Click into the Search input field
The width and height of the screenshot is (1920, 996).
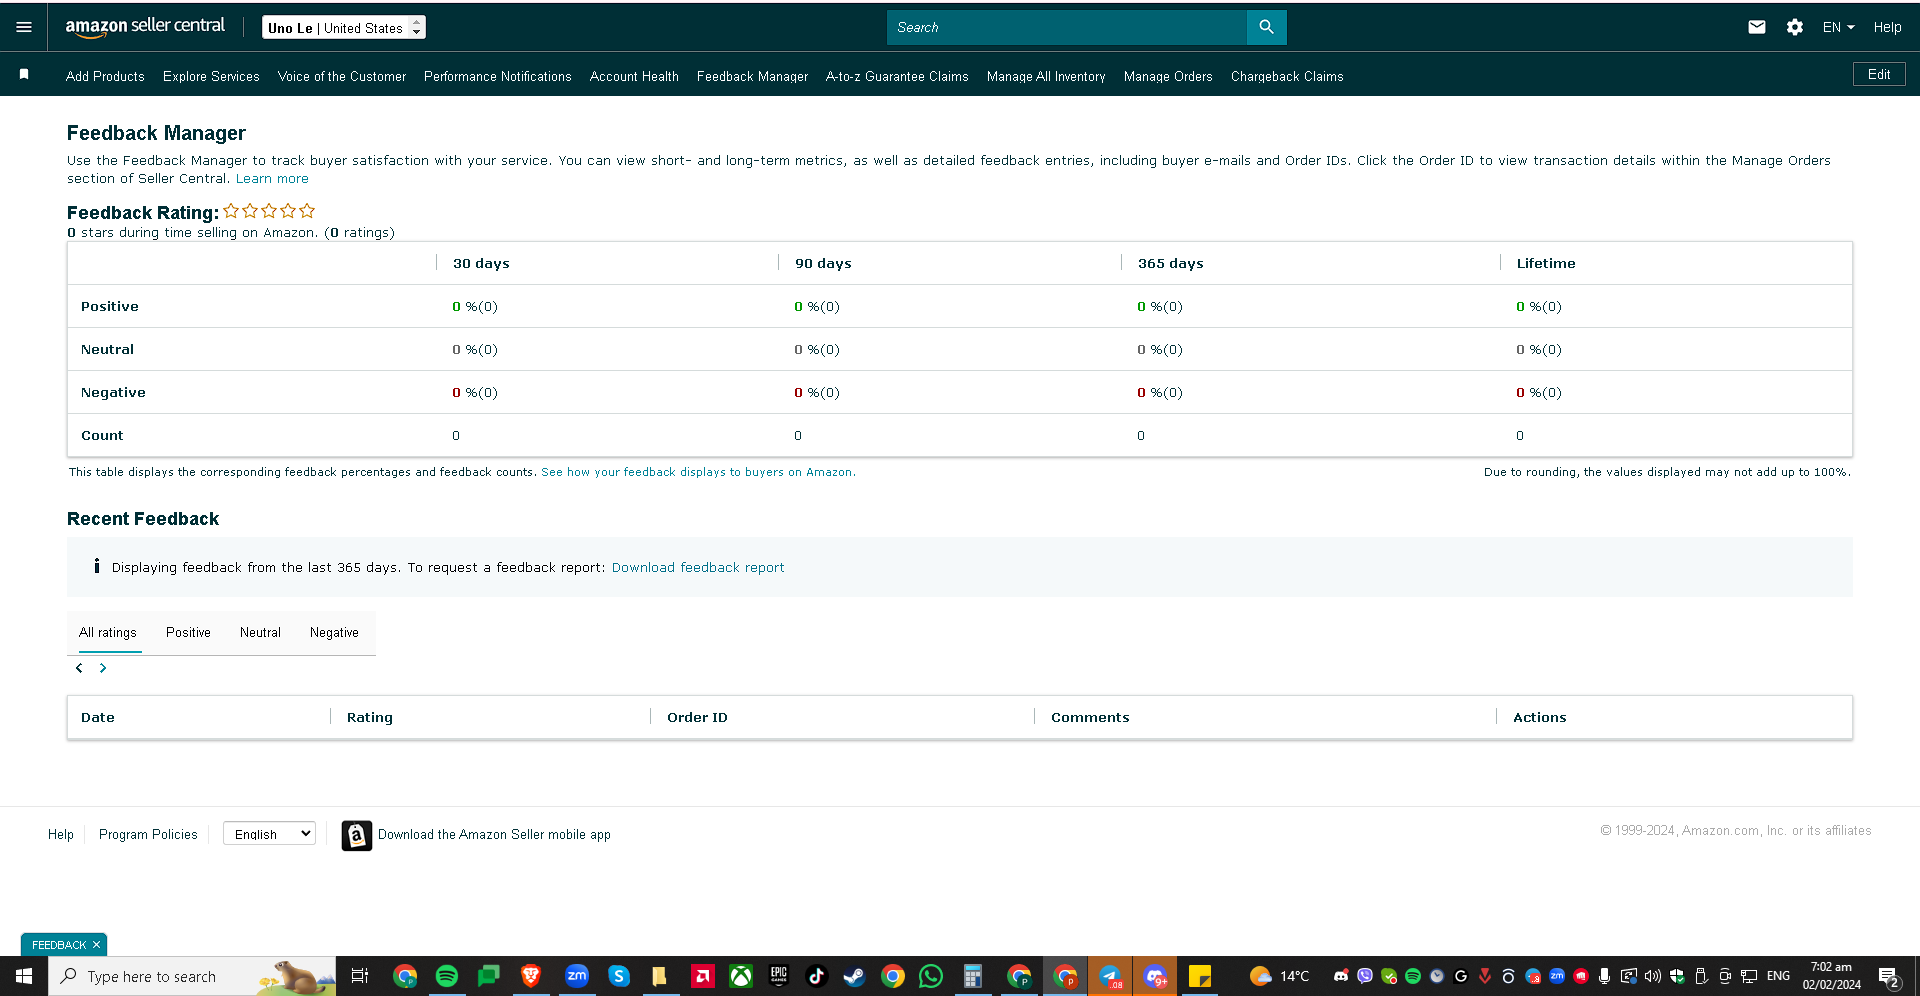point(1067,27)
